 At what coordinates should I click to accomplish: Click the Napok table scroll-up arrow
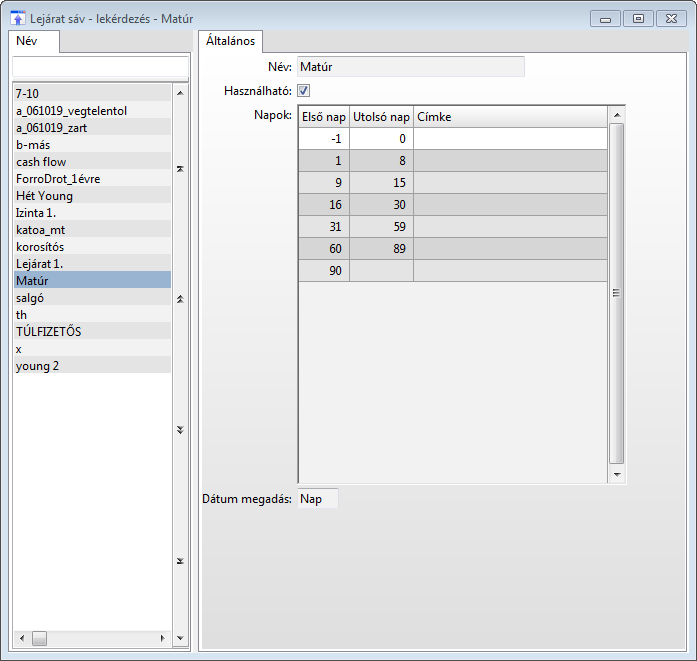[617, 115]
